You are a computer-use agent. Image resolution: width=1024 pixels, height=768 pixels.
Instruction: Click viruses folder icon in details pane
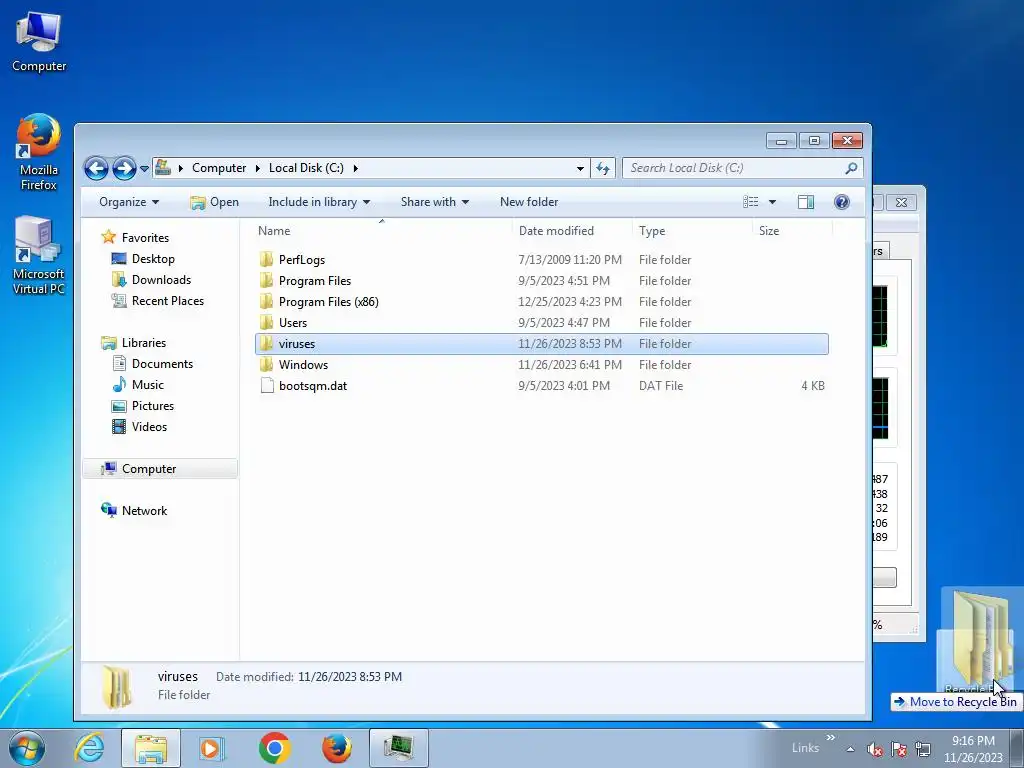[x=118, y=688]
